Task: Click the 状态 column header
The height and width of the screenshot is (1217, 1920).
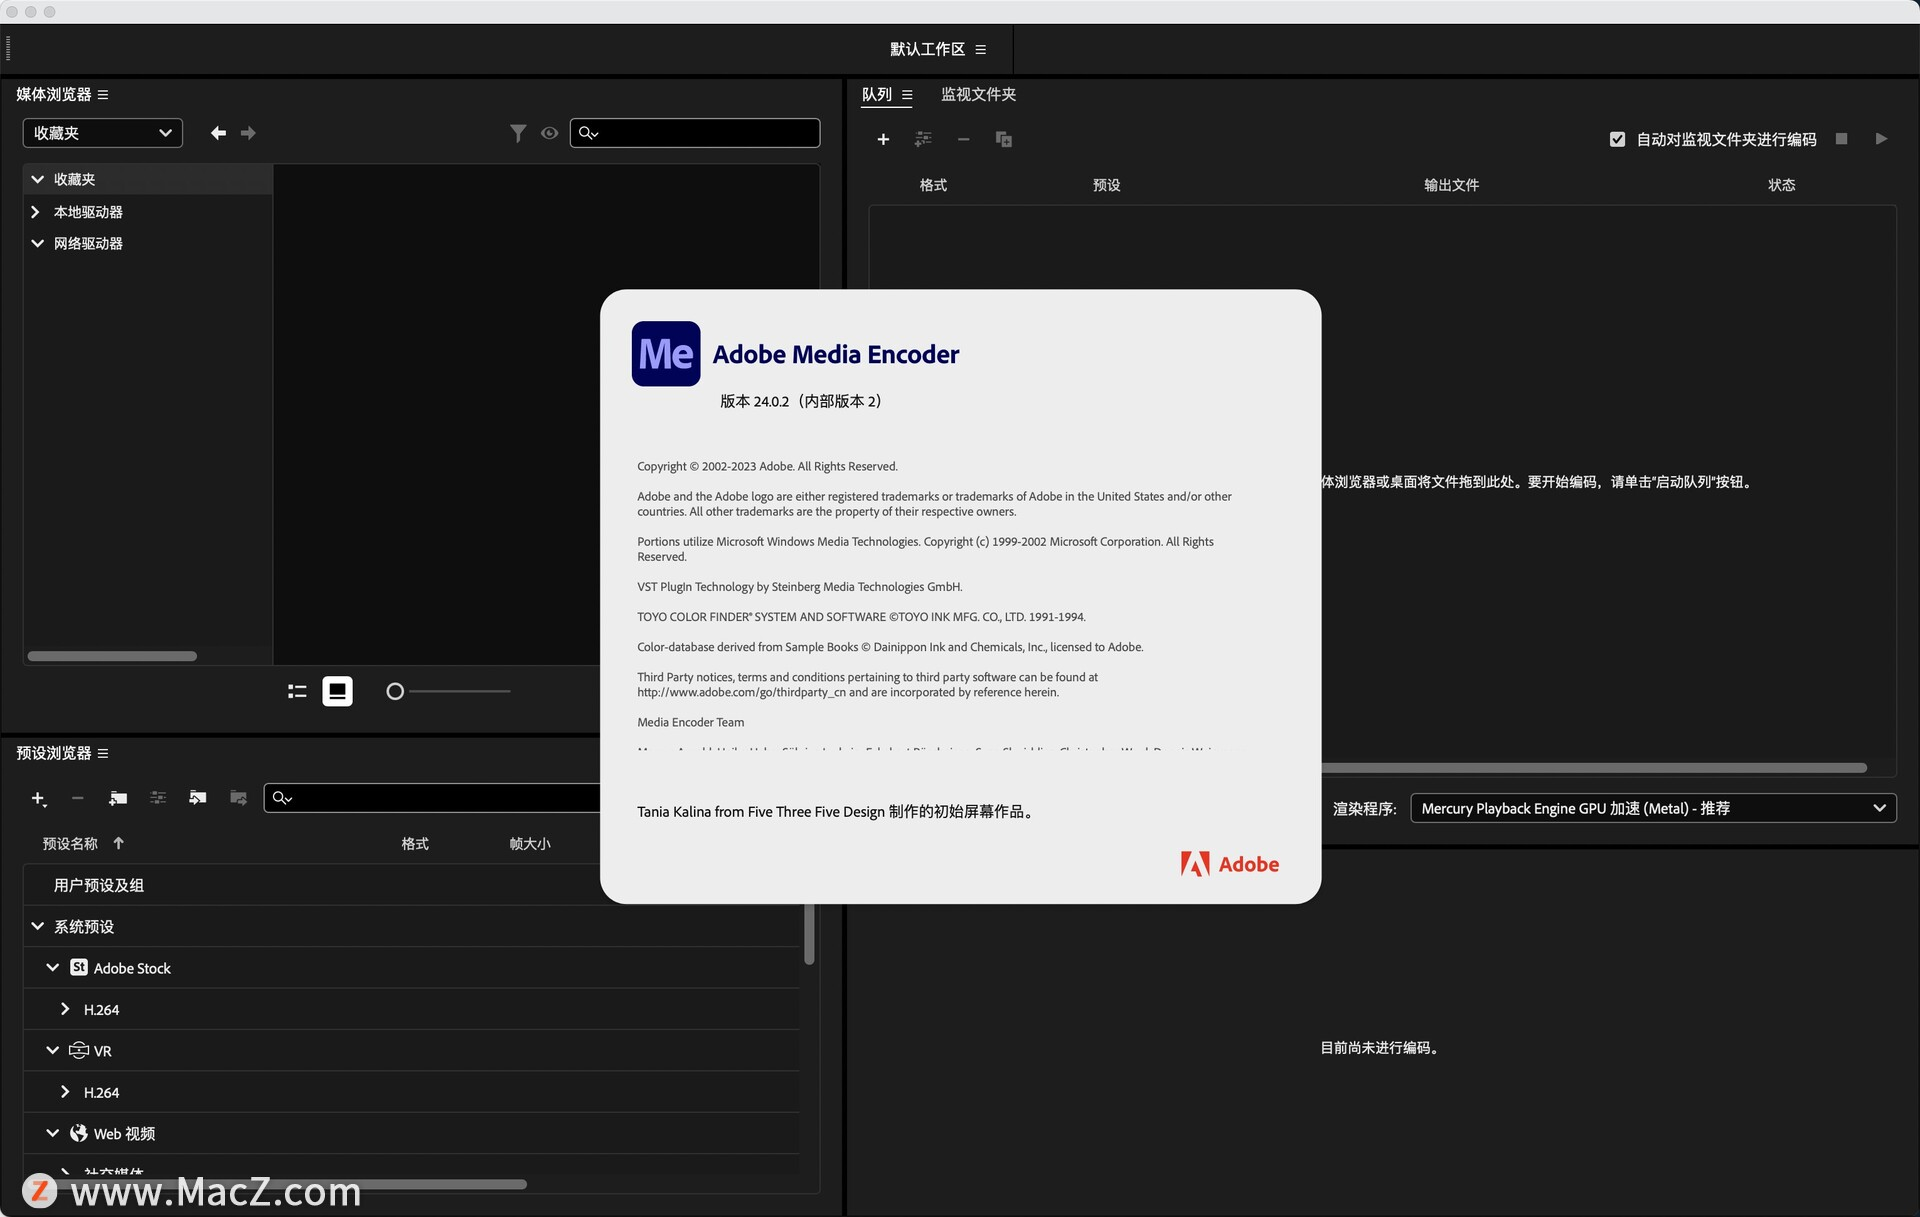Action: tap(1781, 185)
